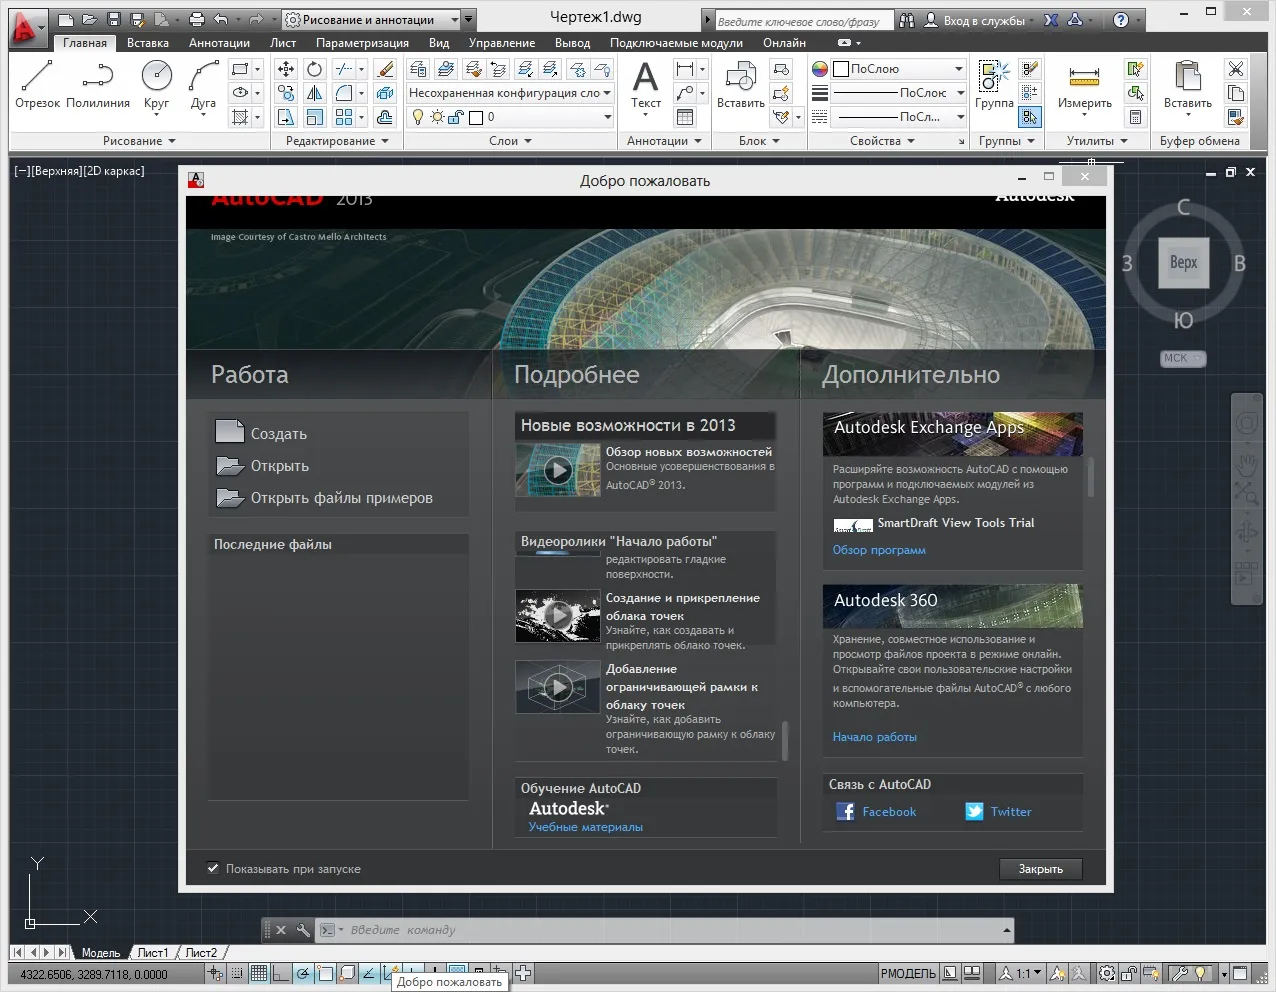Toggle the РМОДЕЛЬ model space button
The image size is (1276, 992).
908,973
